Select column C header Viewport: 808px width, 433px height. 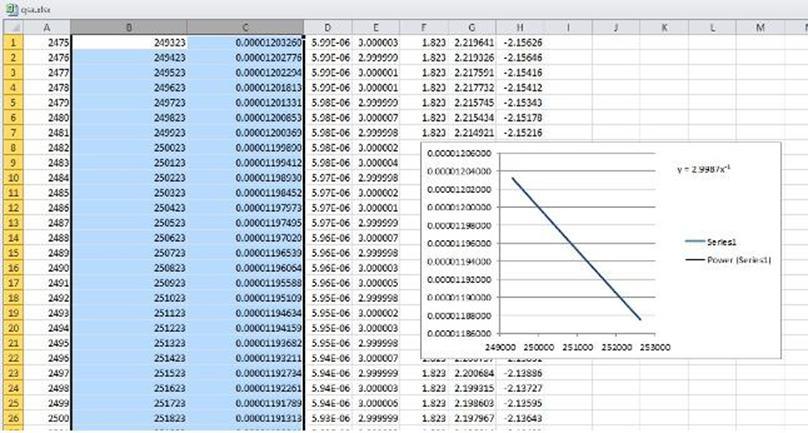click(246, 27)
